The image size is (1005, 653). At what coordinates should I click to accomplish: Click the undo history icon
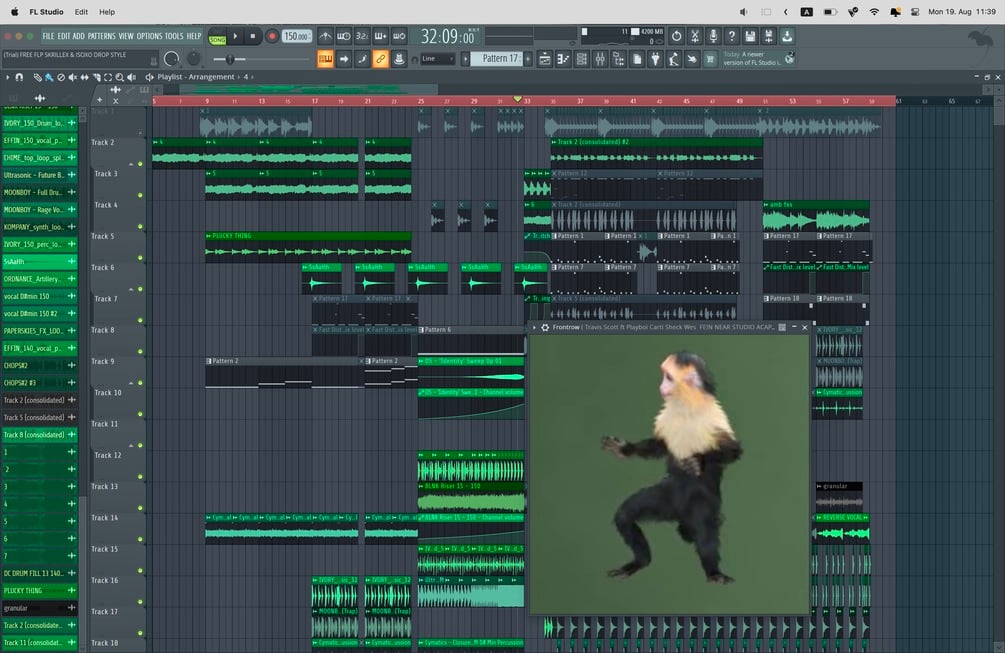tap(676, 37)
